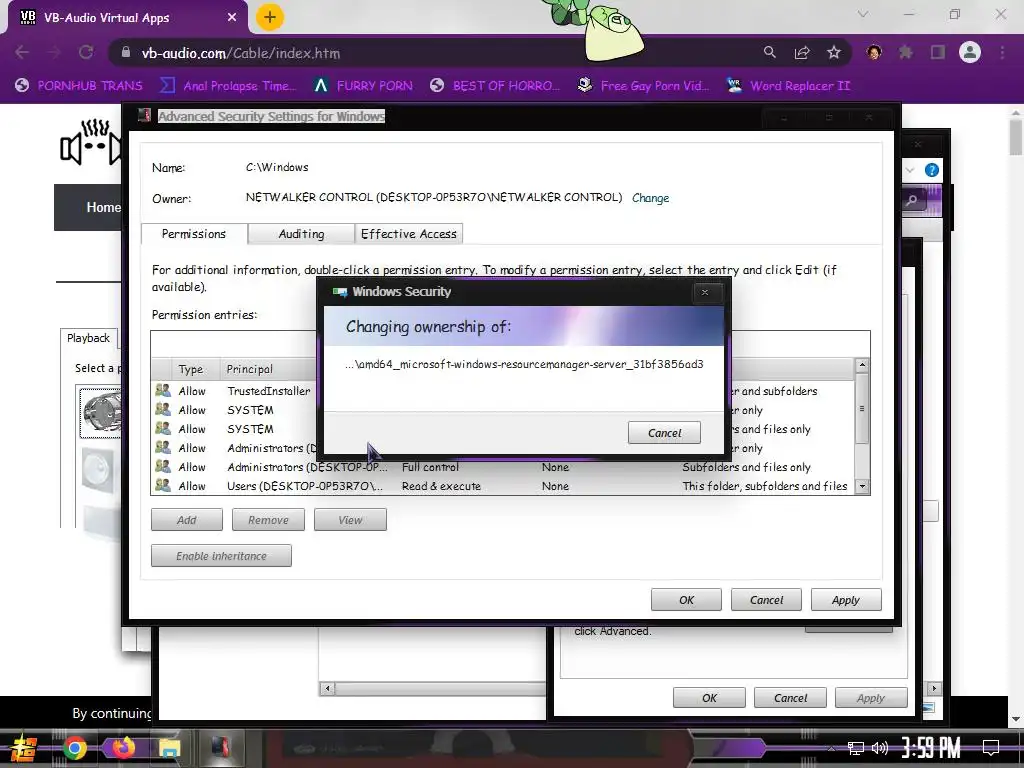Open Firefox from the taskbar
Screen dimensions: 1024x768
tap(122, 748)
